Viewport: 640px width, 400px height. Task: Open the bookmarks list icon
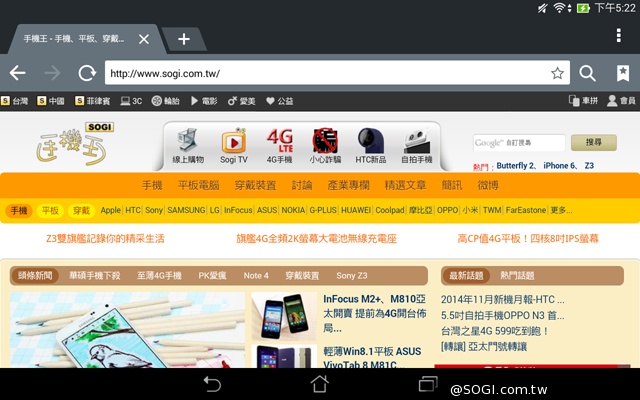click(623, 73)
